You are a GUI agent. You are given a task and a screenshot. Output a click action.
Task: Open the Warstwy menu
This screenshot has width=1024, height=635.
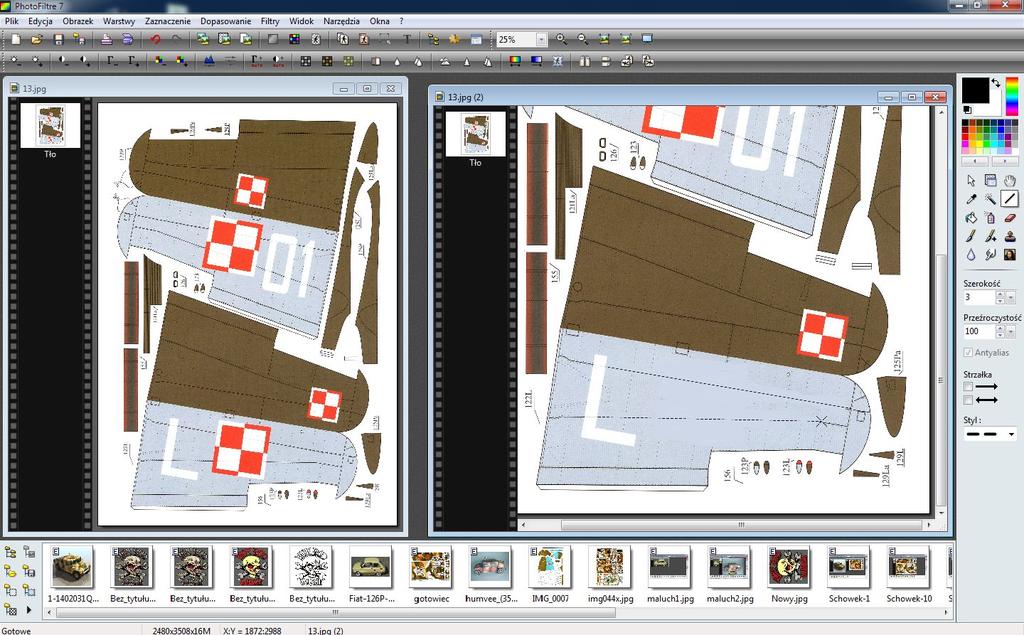pyautogui.click(x=118, y=21)
